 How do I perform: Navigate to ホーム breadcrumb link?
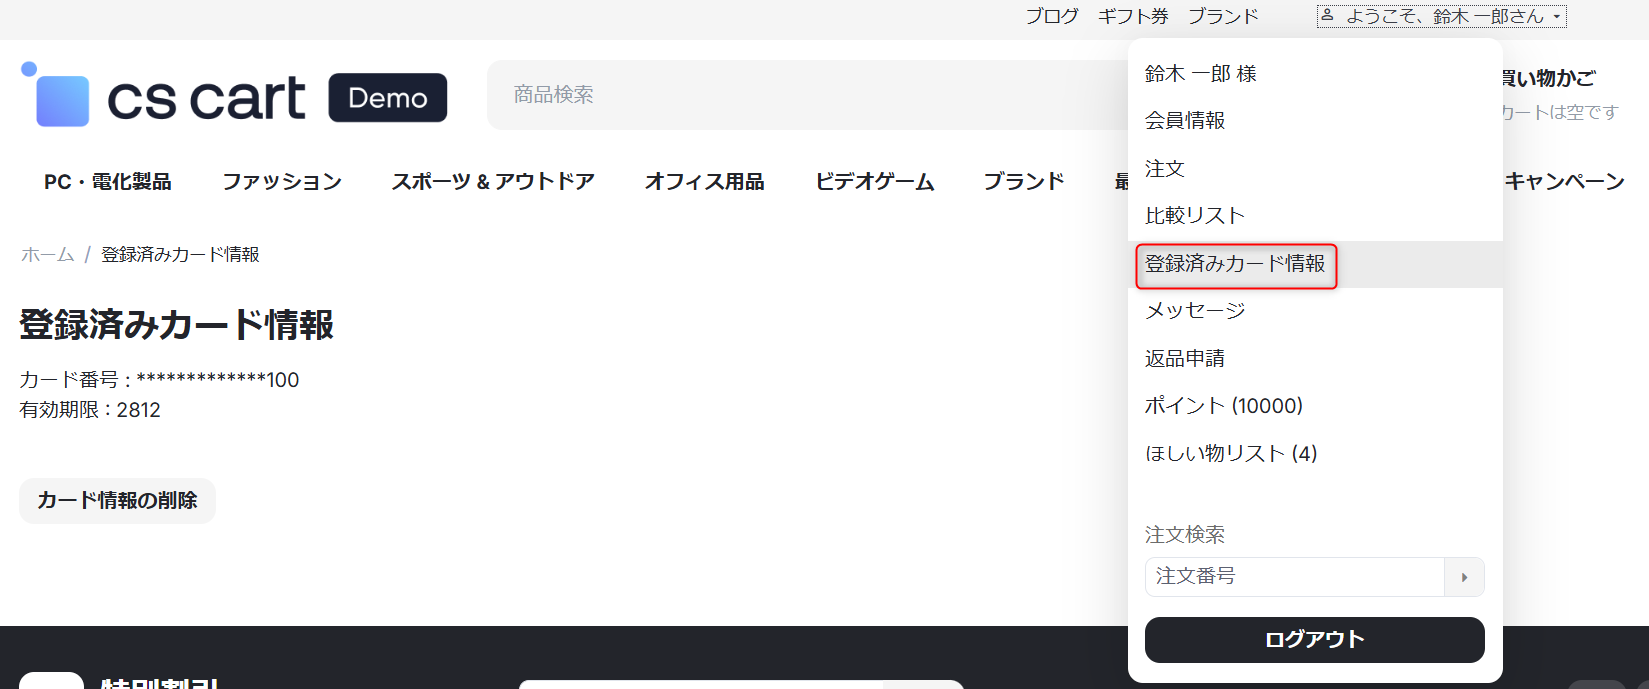tap(47, 255)
